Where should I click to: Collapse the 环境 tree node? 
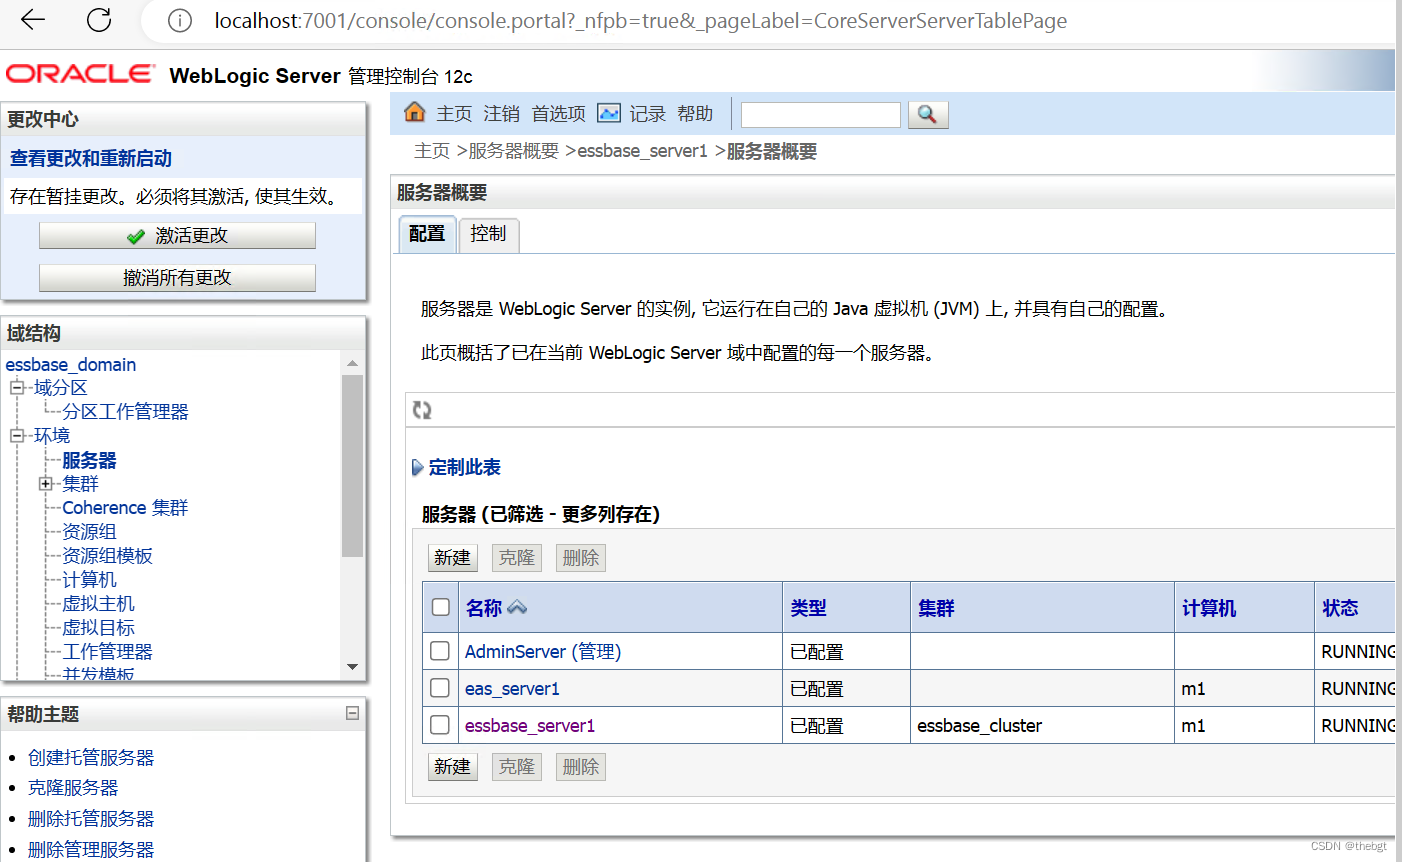16,435
